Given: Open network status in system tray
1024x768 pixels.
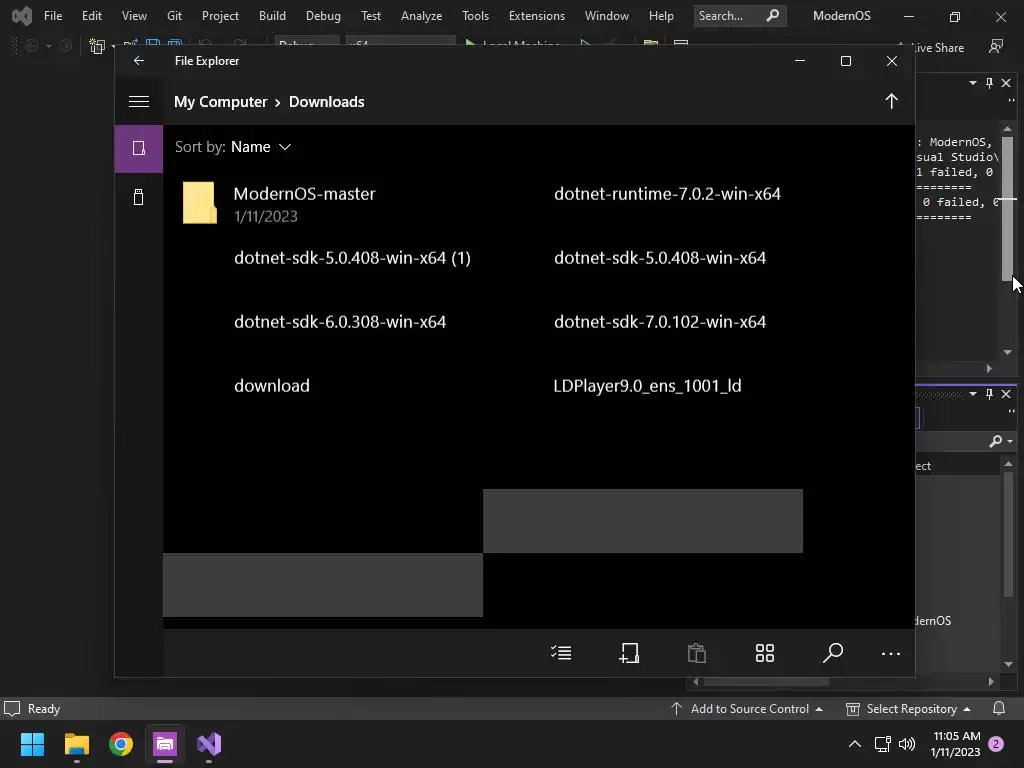Looking at the screenshot, I should [882, 744].
